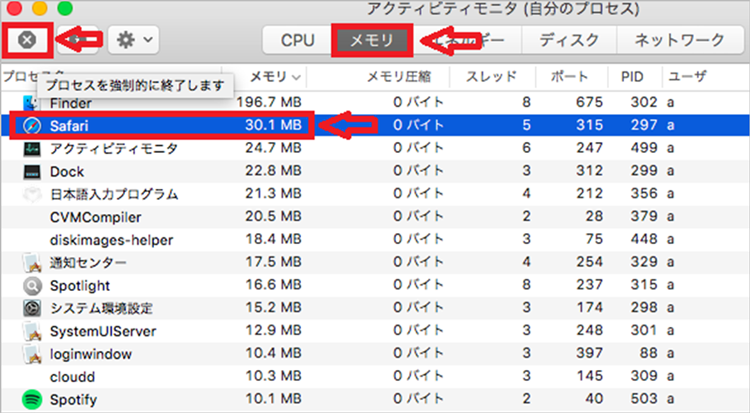Click the 10.1 MB memory value
The width and height of the screenshot is (750, 413).
pos(273,399)
